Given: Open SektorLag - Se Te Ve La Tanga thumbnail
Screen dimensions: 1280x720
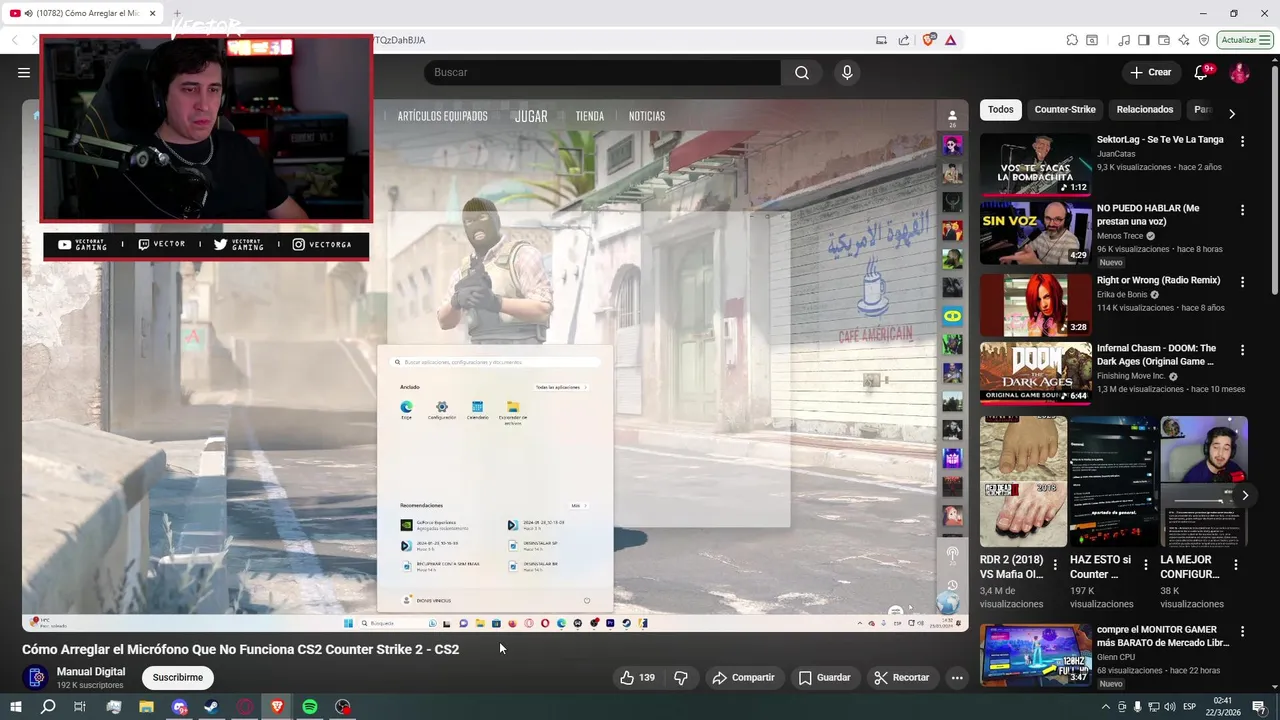Looking at the screenshot, I should (x=1035, y=164).
